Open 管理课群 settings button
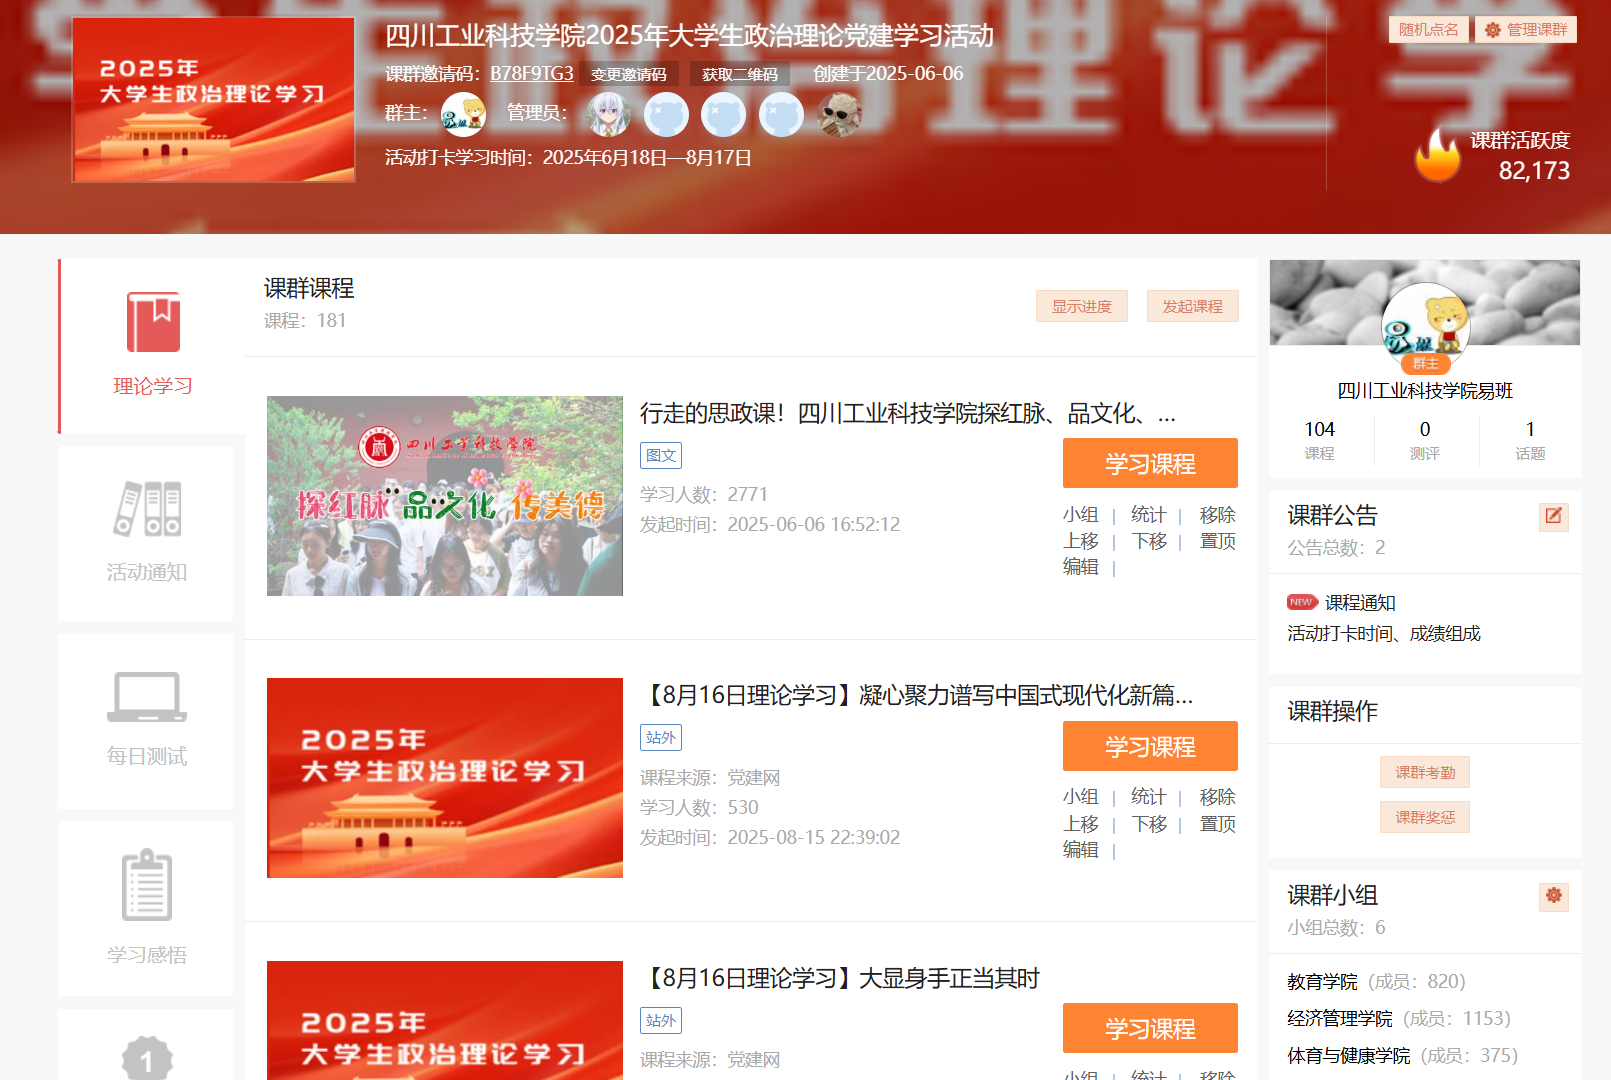 coord(1526,30)
